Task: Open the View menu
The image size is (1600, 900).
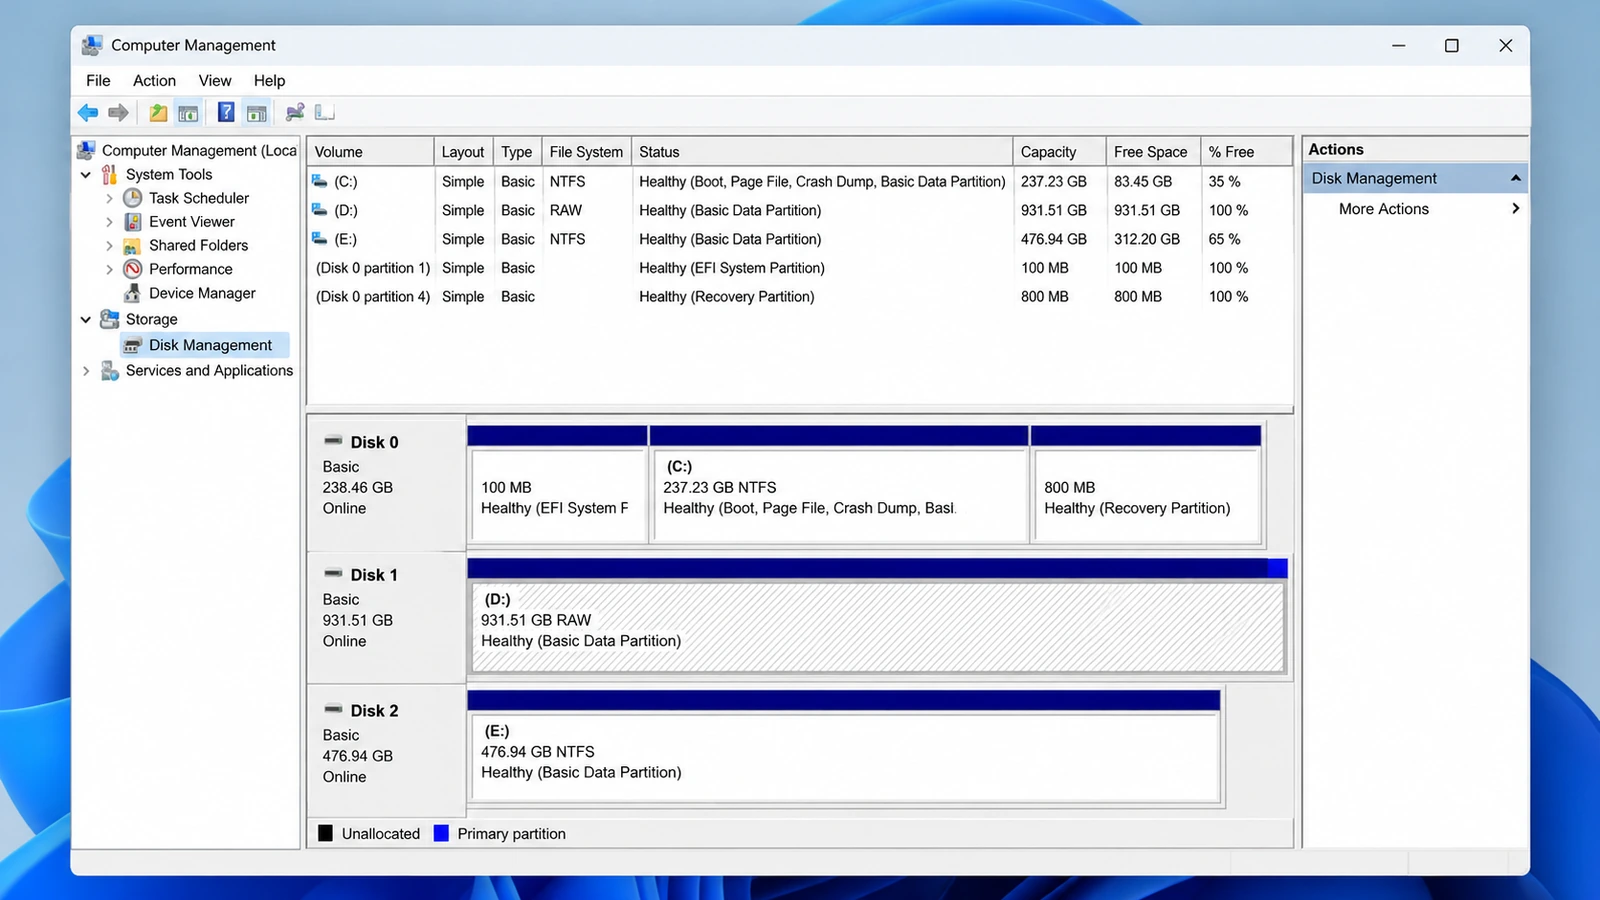Action: coord(215,81)
